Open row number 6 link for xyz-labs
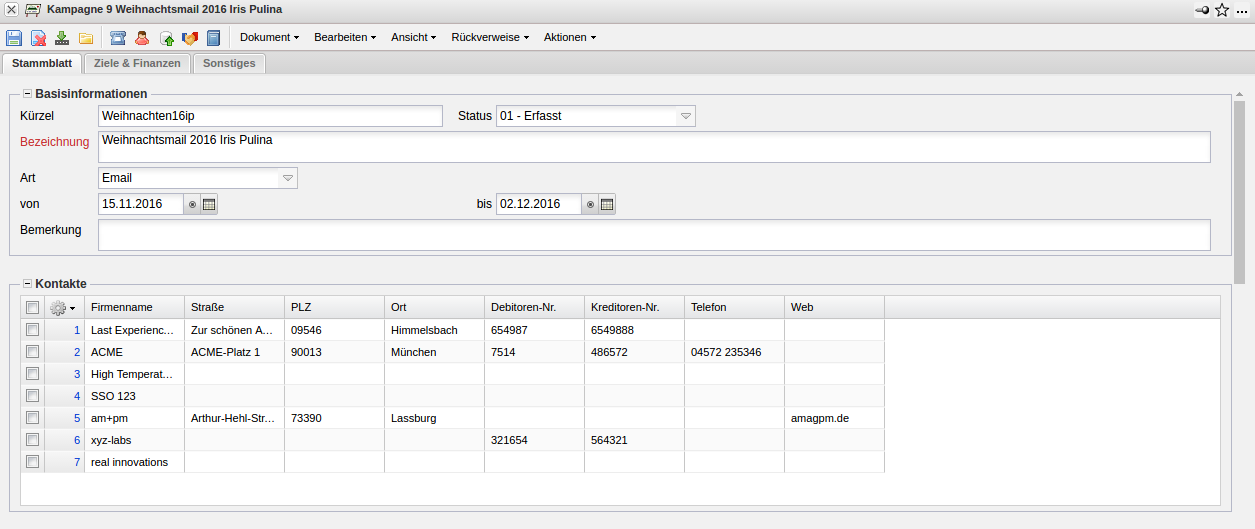Screen dimensions: 1255x529 coord(77,440)
